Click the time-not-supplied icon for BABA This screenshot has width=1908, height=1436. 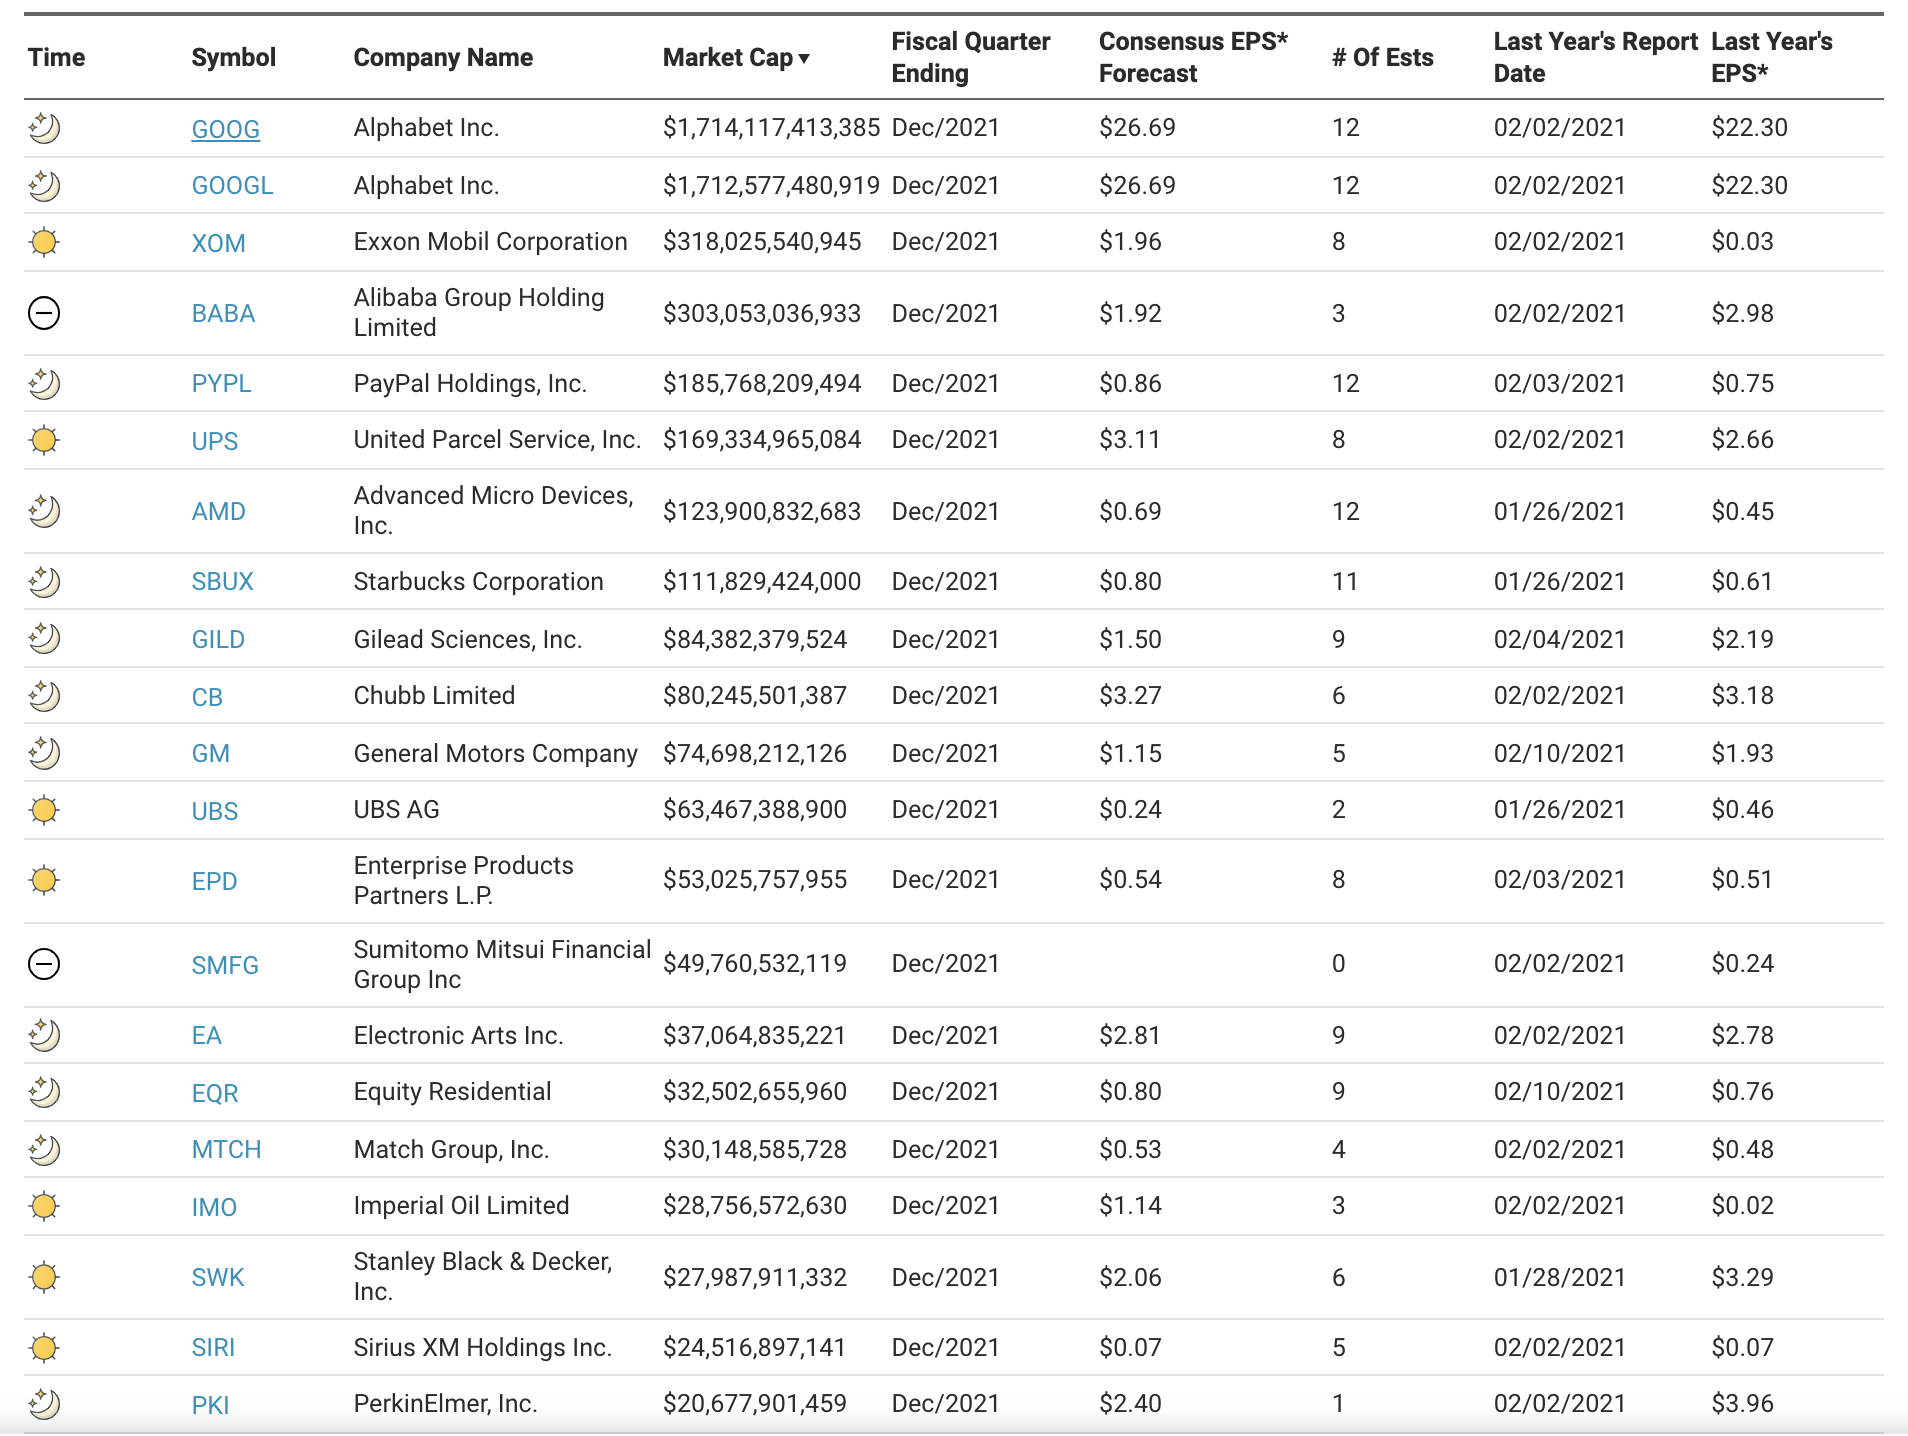44,314
